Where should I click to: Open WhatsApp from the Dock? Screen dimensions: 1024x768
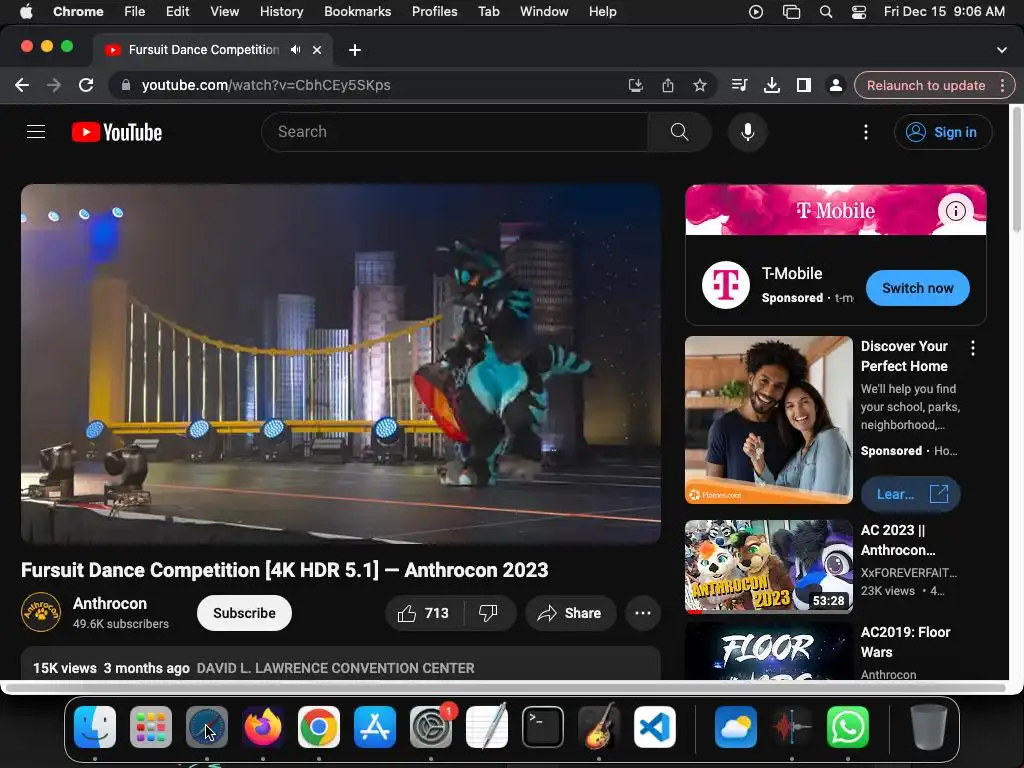click(x=848, y=727)
